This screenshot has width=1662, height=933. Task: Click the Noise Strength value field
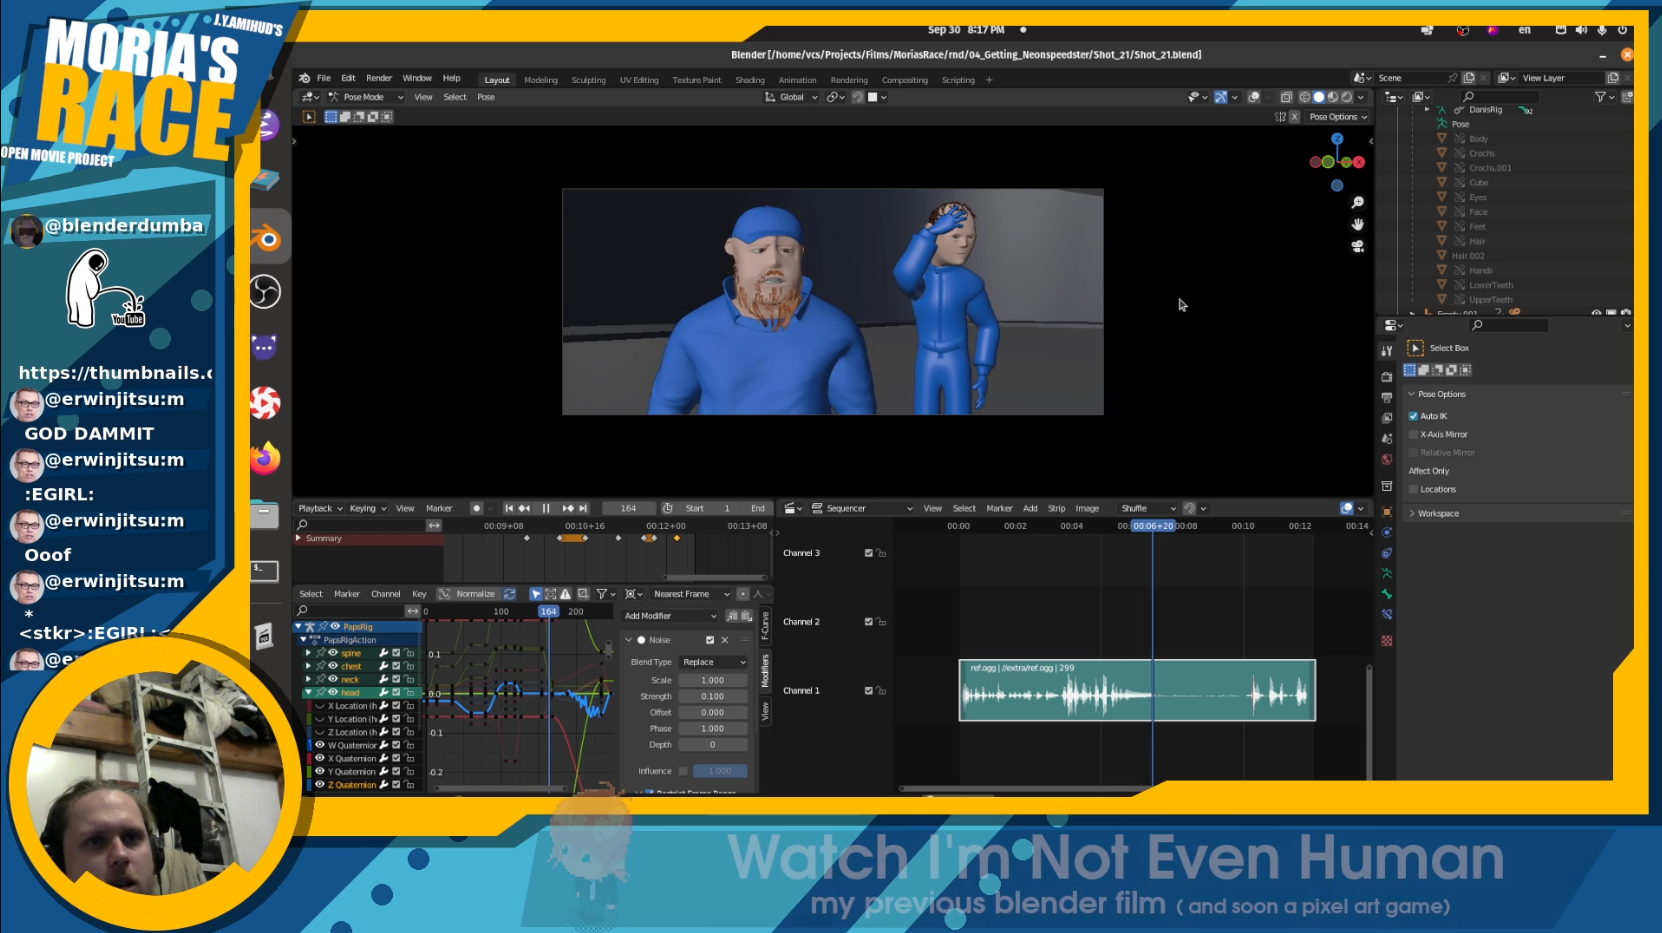click(x=713, y=696)
